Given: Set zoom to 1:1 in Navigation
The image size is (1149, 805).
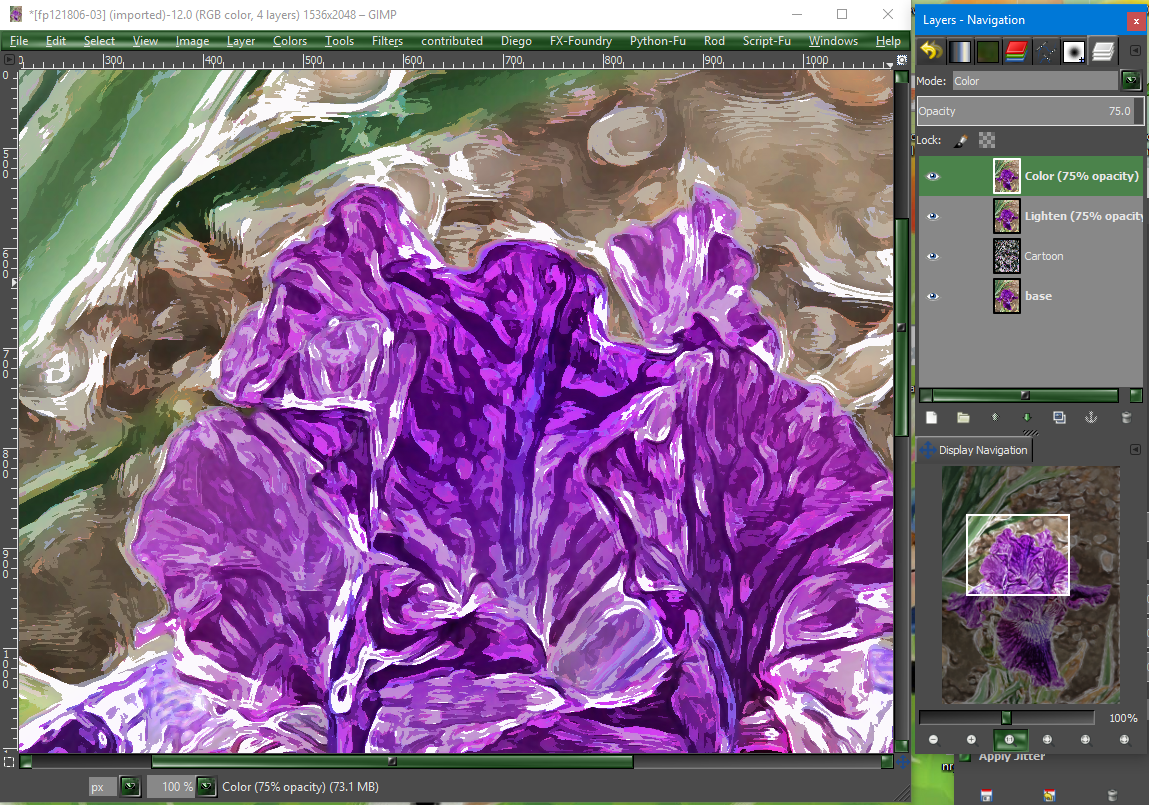Looking at the screenshot, I should coord(1010,740).
